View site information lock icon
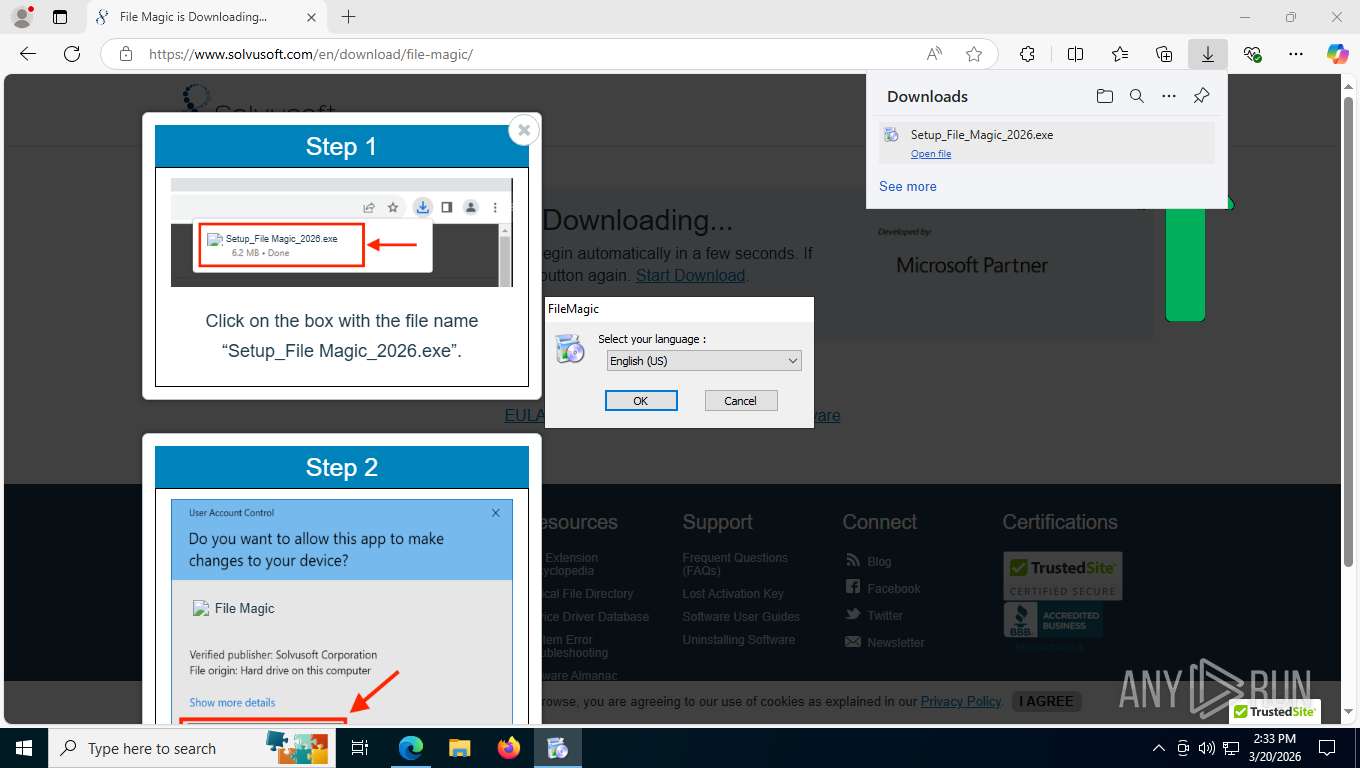The image size is (1360, 768). pyautogui.click(x=125, y=54)
